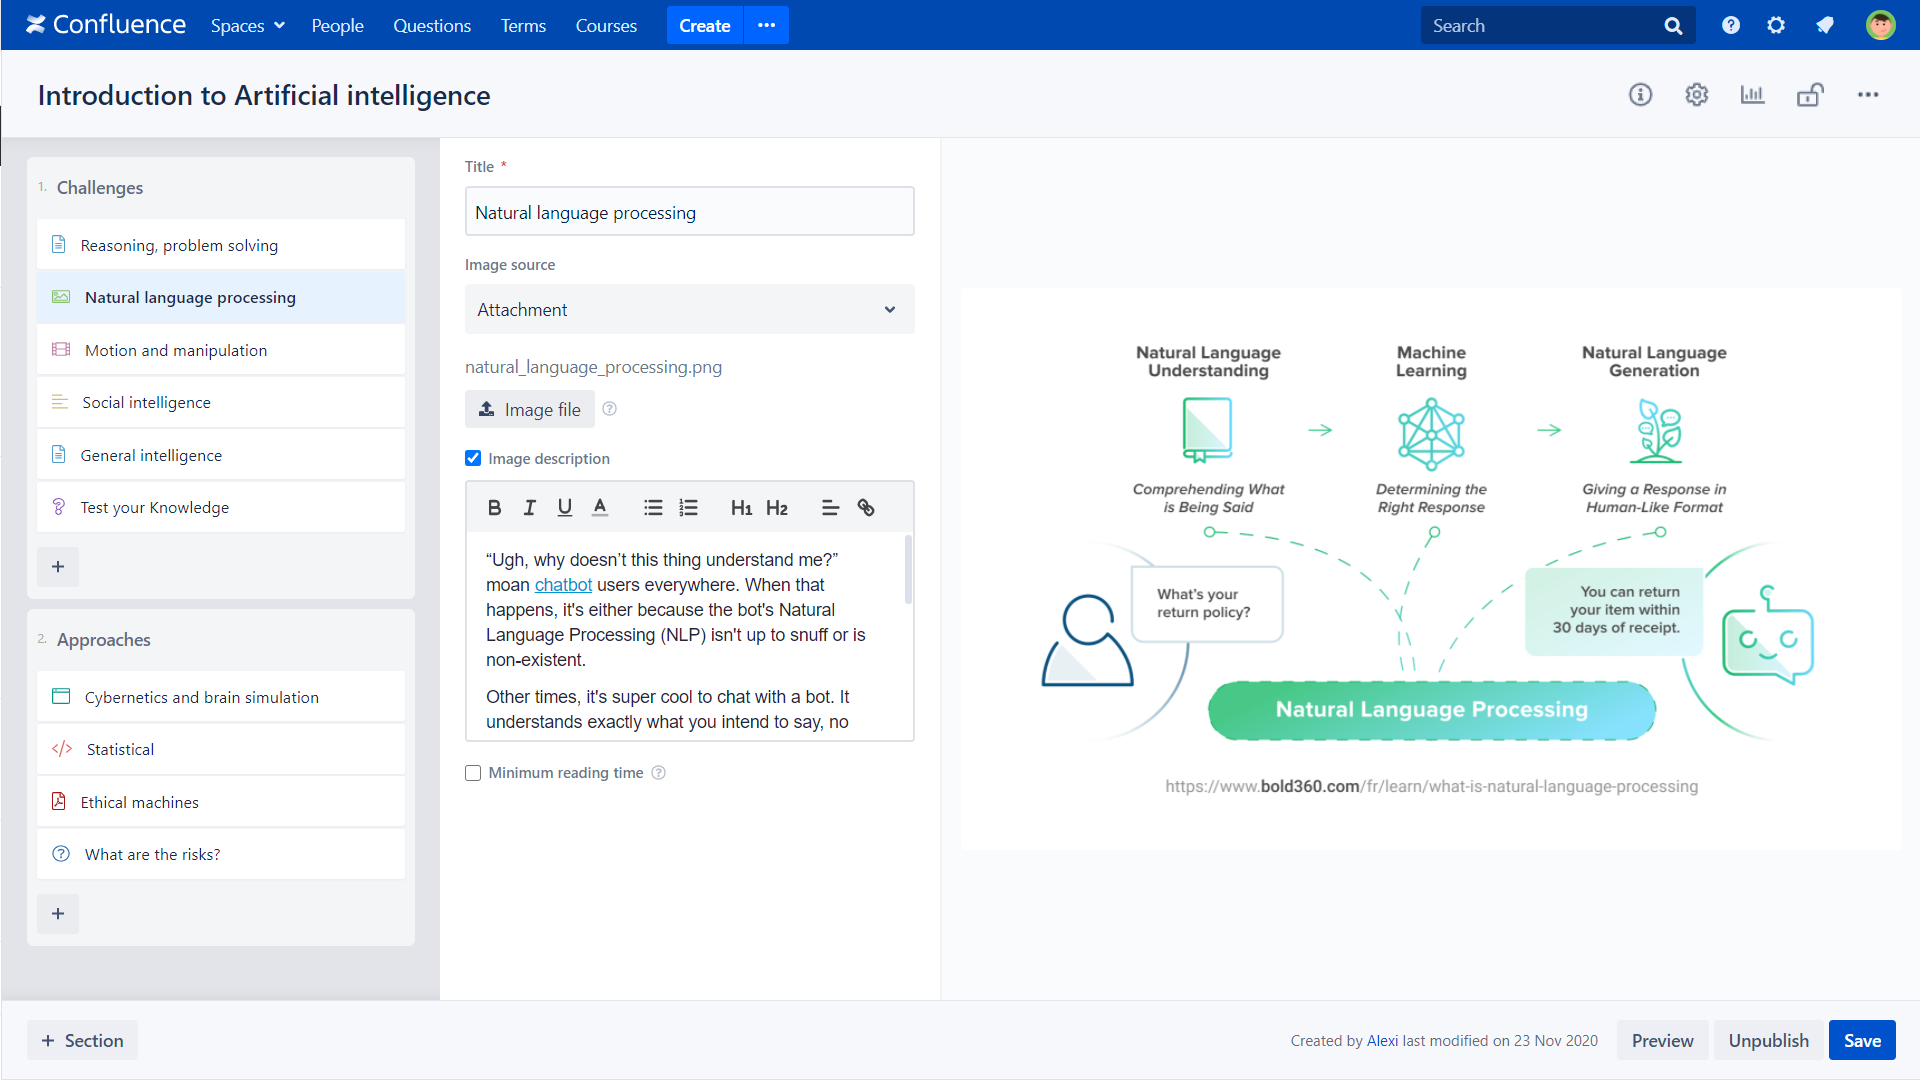Toggle underline in the editor toolbar
1920x1080 pixels.
coord(565,508)
